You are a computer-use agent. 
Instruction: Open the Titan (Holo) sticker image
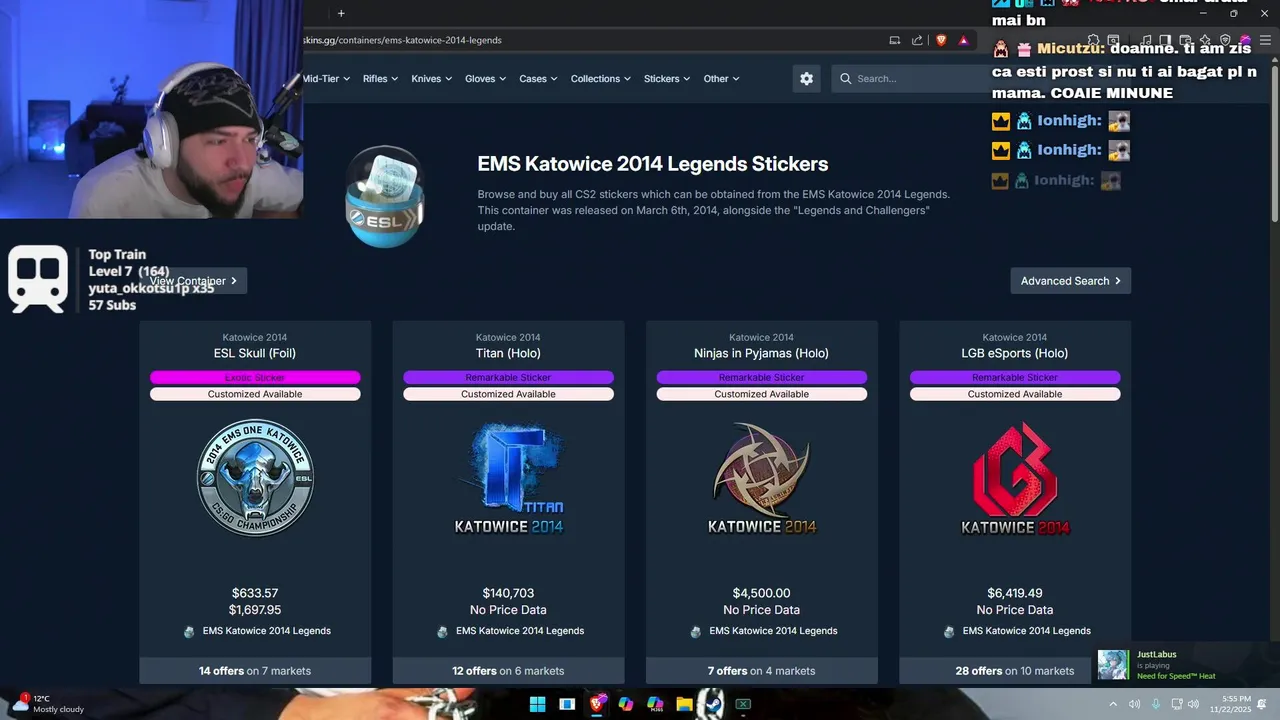[509, 478]
